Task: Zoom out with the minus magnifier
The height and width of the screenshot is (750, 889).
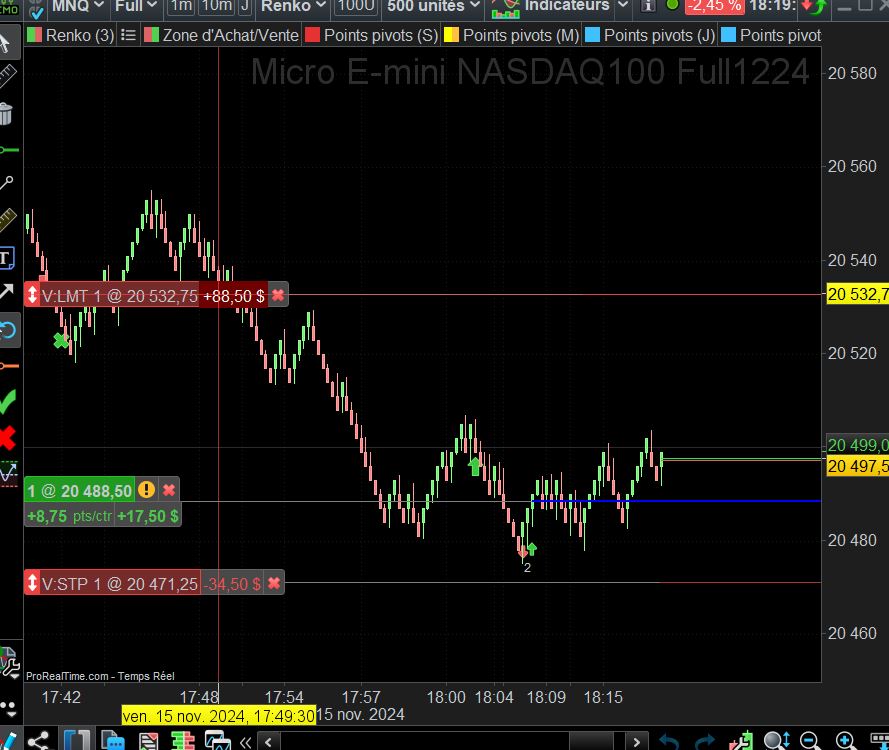Action: tap(810, 741)
